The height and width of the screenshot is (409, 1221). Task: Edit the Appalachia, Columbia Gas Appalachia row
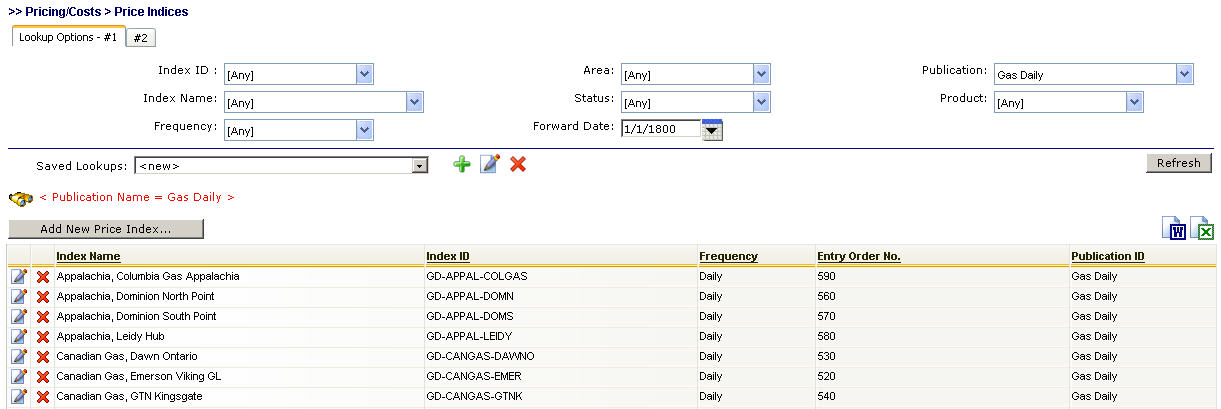[x=19, y=277]
